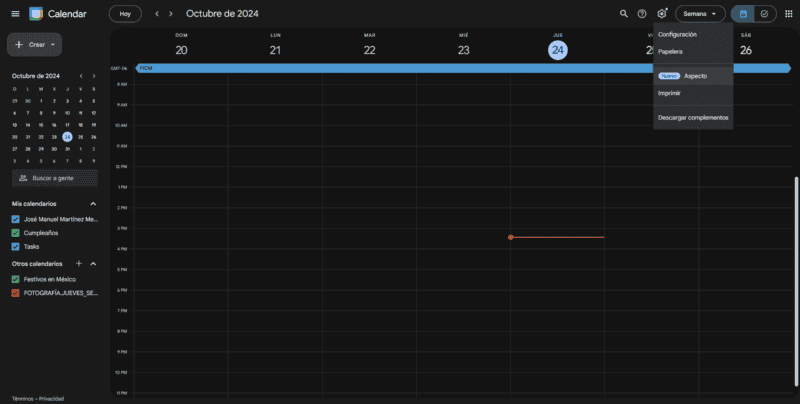Screen dimensions: 800x404
Task: Click the Buscar a gente field
Action: [x=55, y=179]
